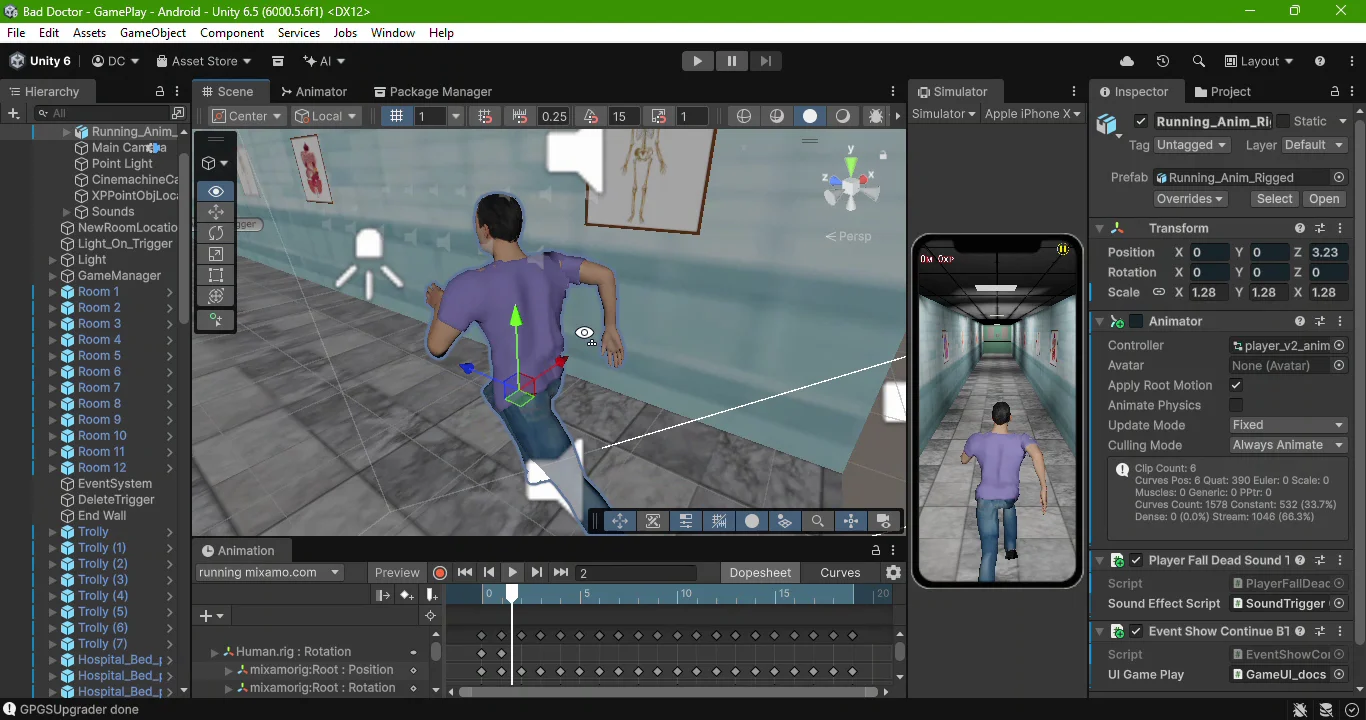The height and width of the screenshot is (720, 1366).
Task: Switch Animation window to Curves view
Action: coord(840,573)
